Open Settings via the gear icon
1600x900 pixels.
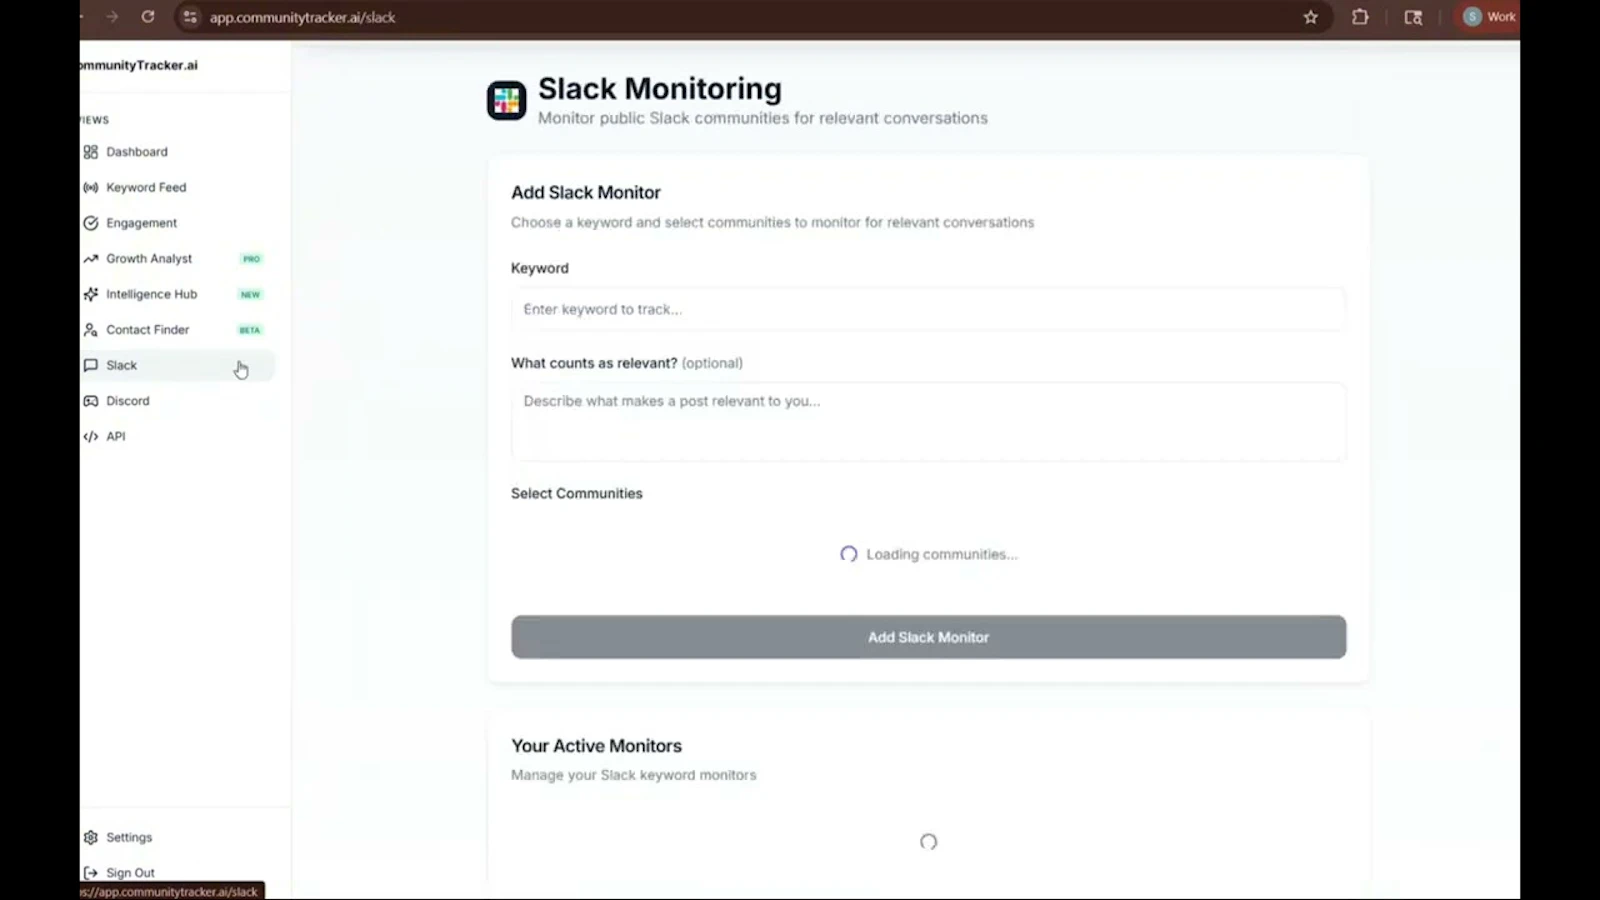pyautogui.click(x=90, y=837)
